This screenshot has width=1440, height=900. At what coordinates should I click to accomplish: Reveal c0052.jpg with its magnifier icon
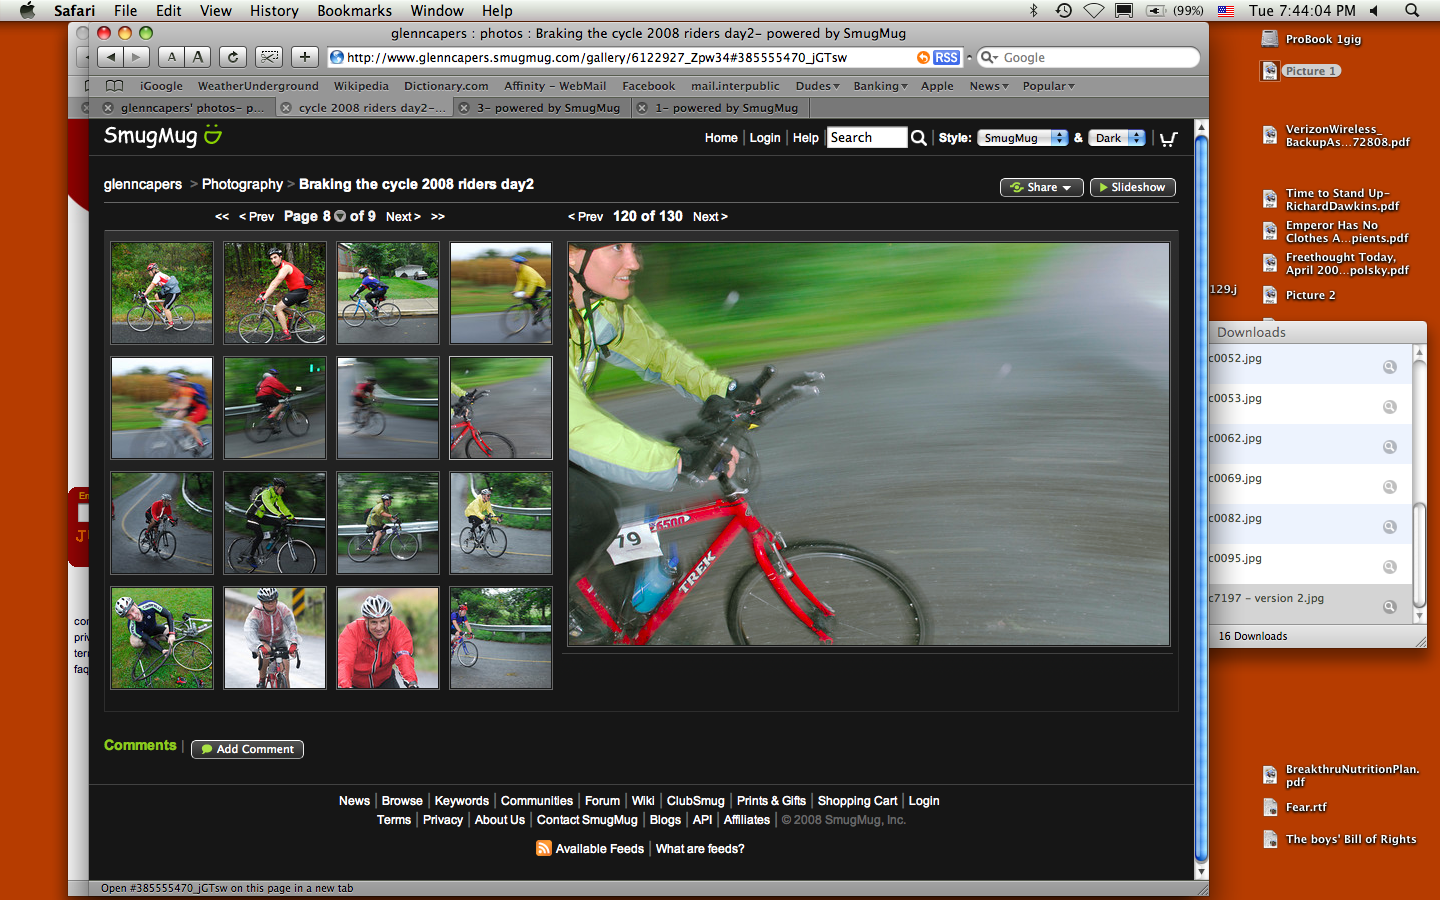coord(1389,367)
